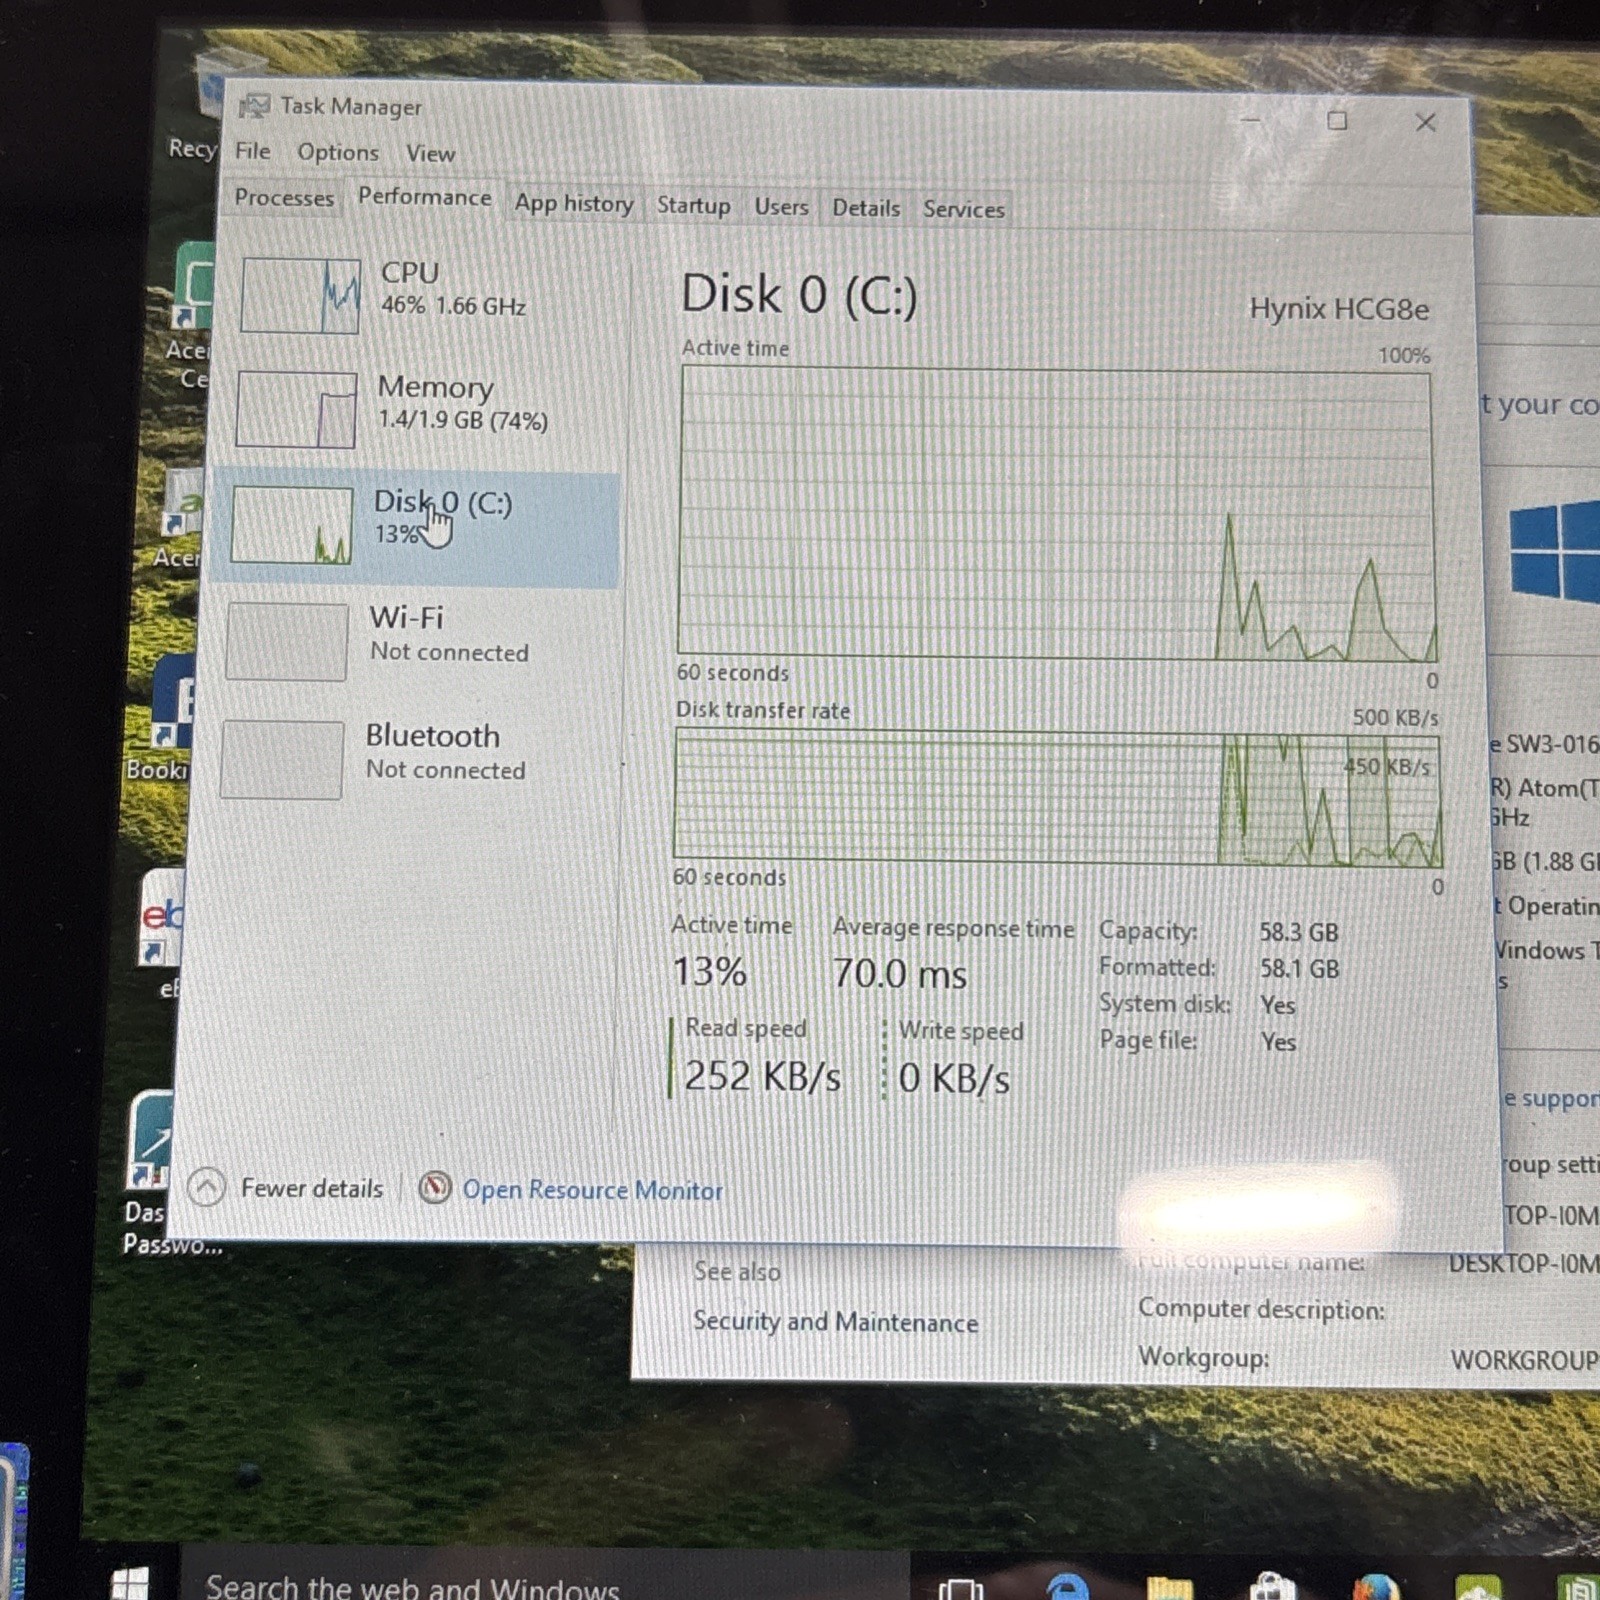Viewport: 1600px width, 1600px height.
Task: Click the Resource Monitor gauge icon
Action: [x=434, y=1188]
